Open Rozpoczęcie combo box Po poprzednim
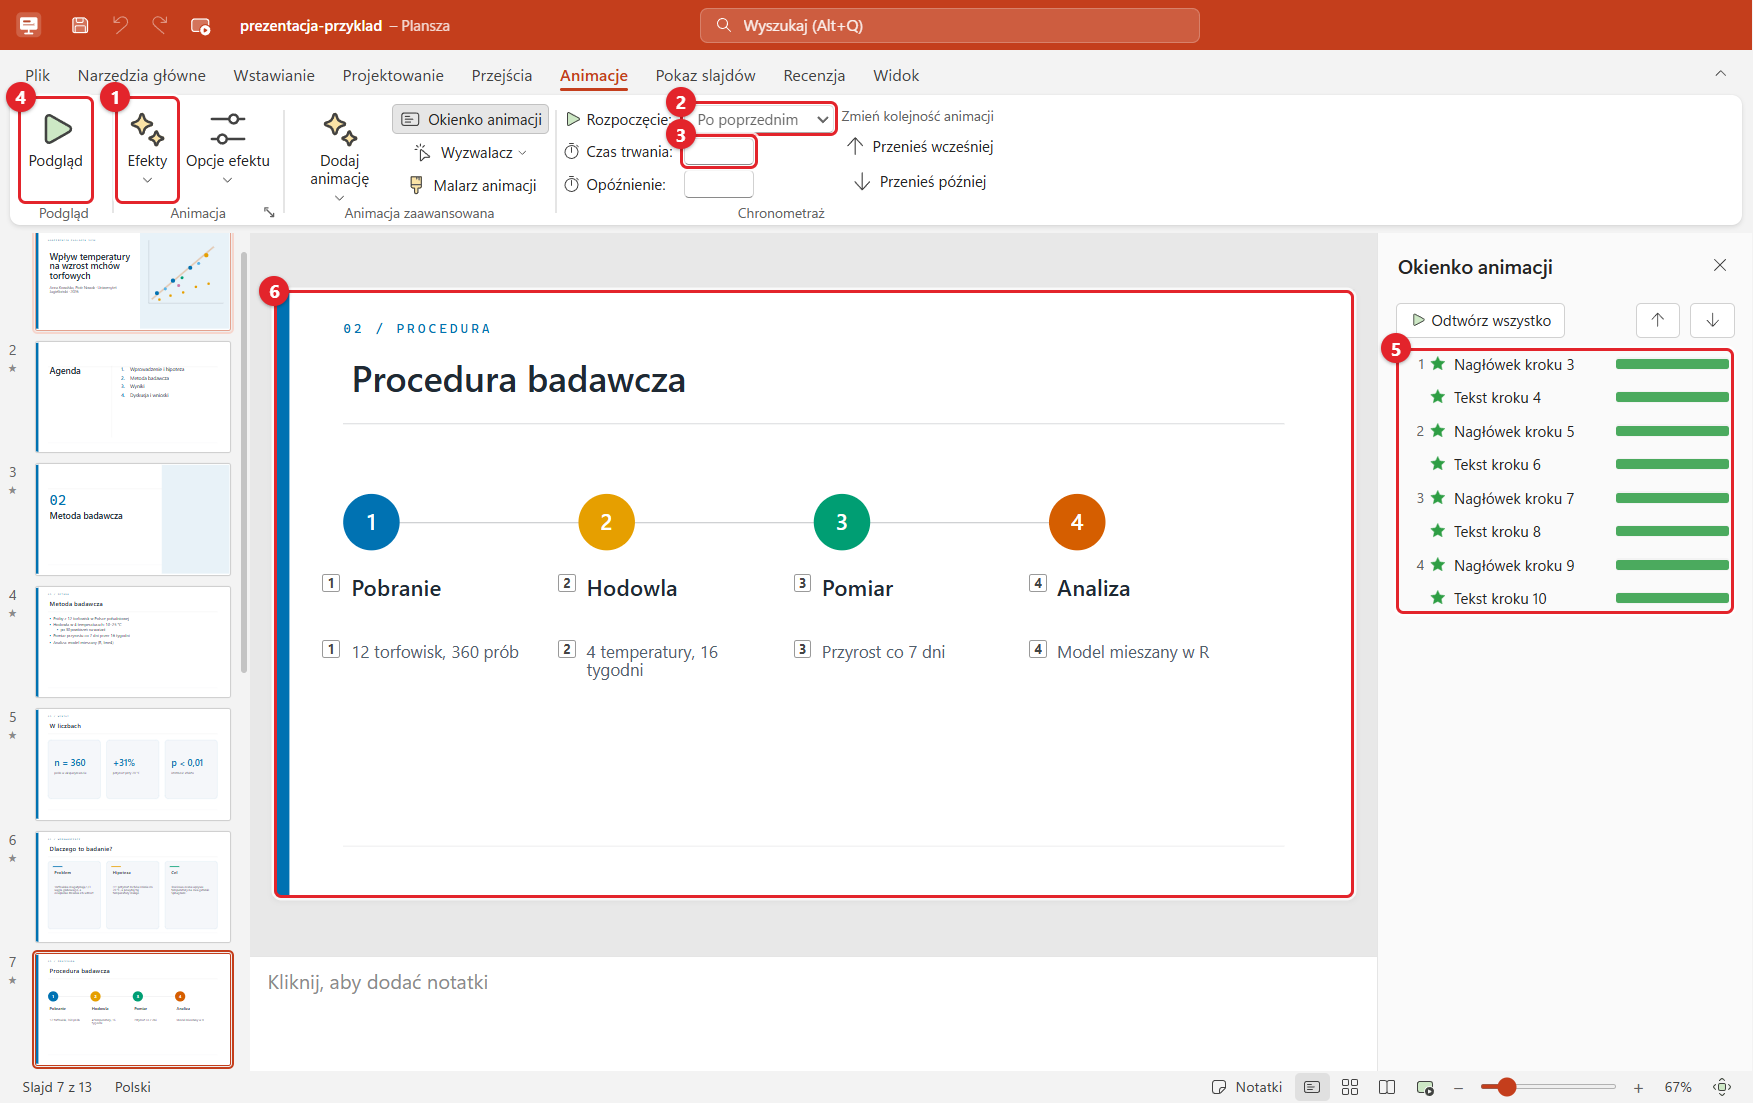 coord(763,120)
